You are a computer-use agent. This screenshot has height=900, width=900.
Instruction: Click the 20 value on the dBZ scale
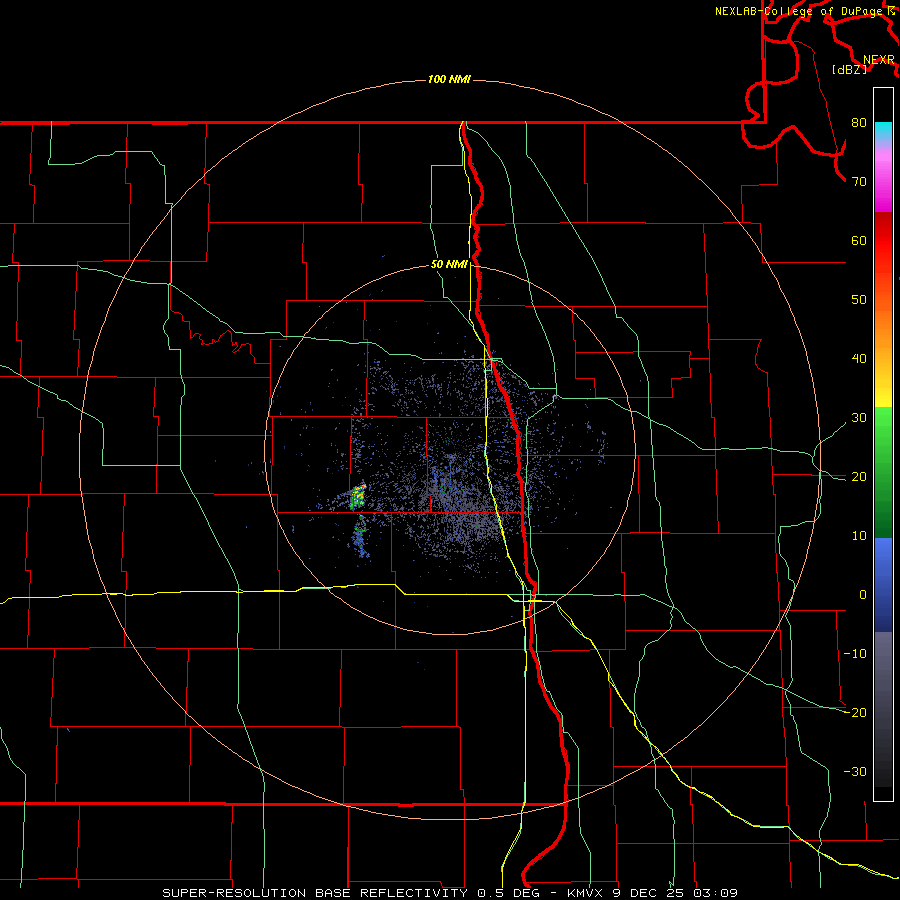coord(859,477)
